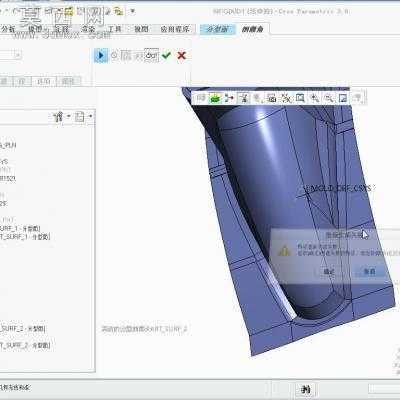400x400 pixels.
Task: Open the 渲染 ribbon tab
Action: (88, 29)
